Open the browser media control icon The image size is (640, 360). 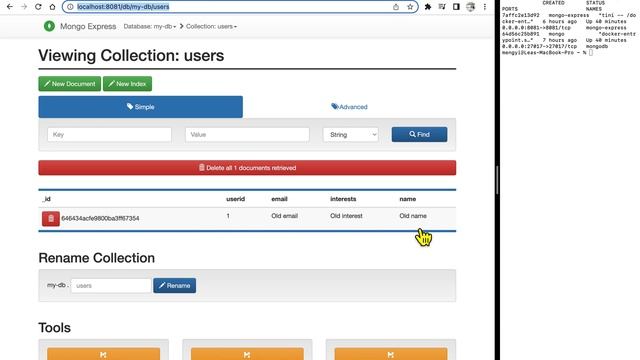coord(442,7)
